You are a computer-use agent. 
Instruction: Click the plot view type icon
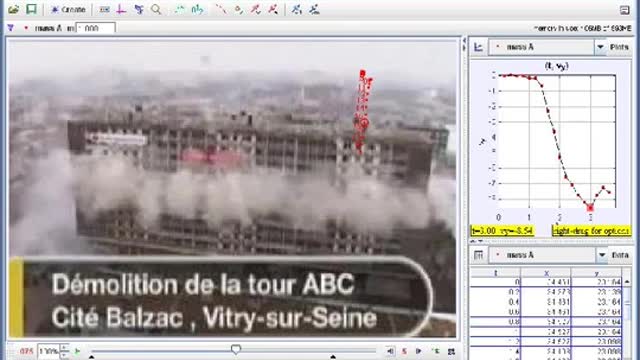pos(478,47)
